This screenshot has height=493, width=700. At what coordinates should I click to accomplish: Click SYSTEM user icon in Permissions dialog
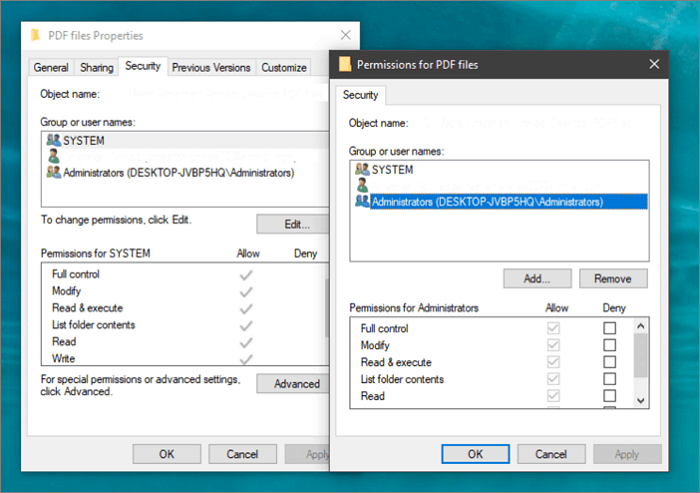(362, 170)
